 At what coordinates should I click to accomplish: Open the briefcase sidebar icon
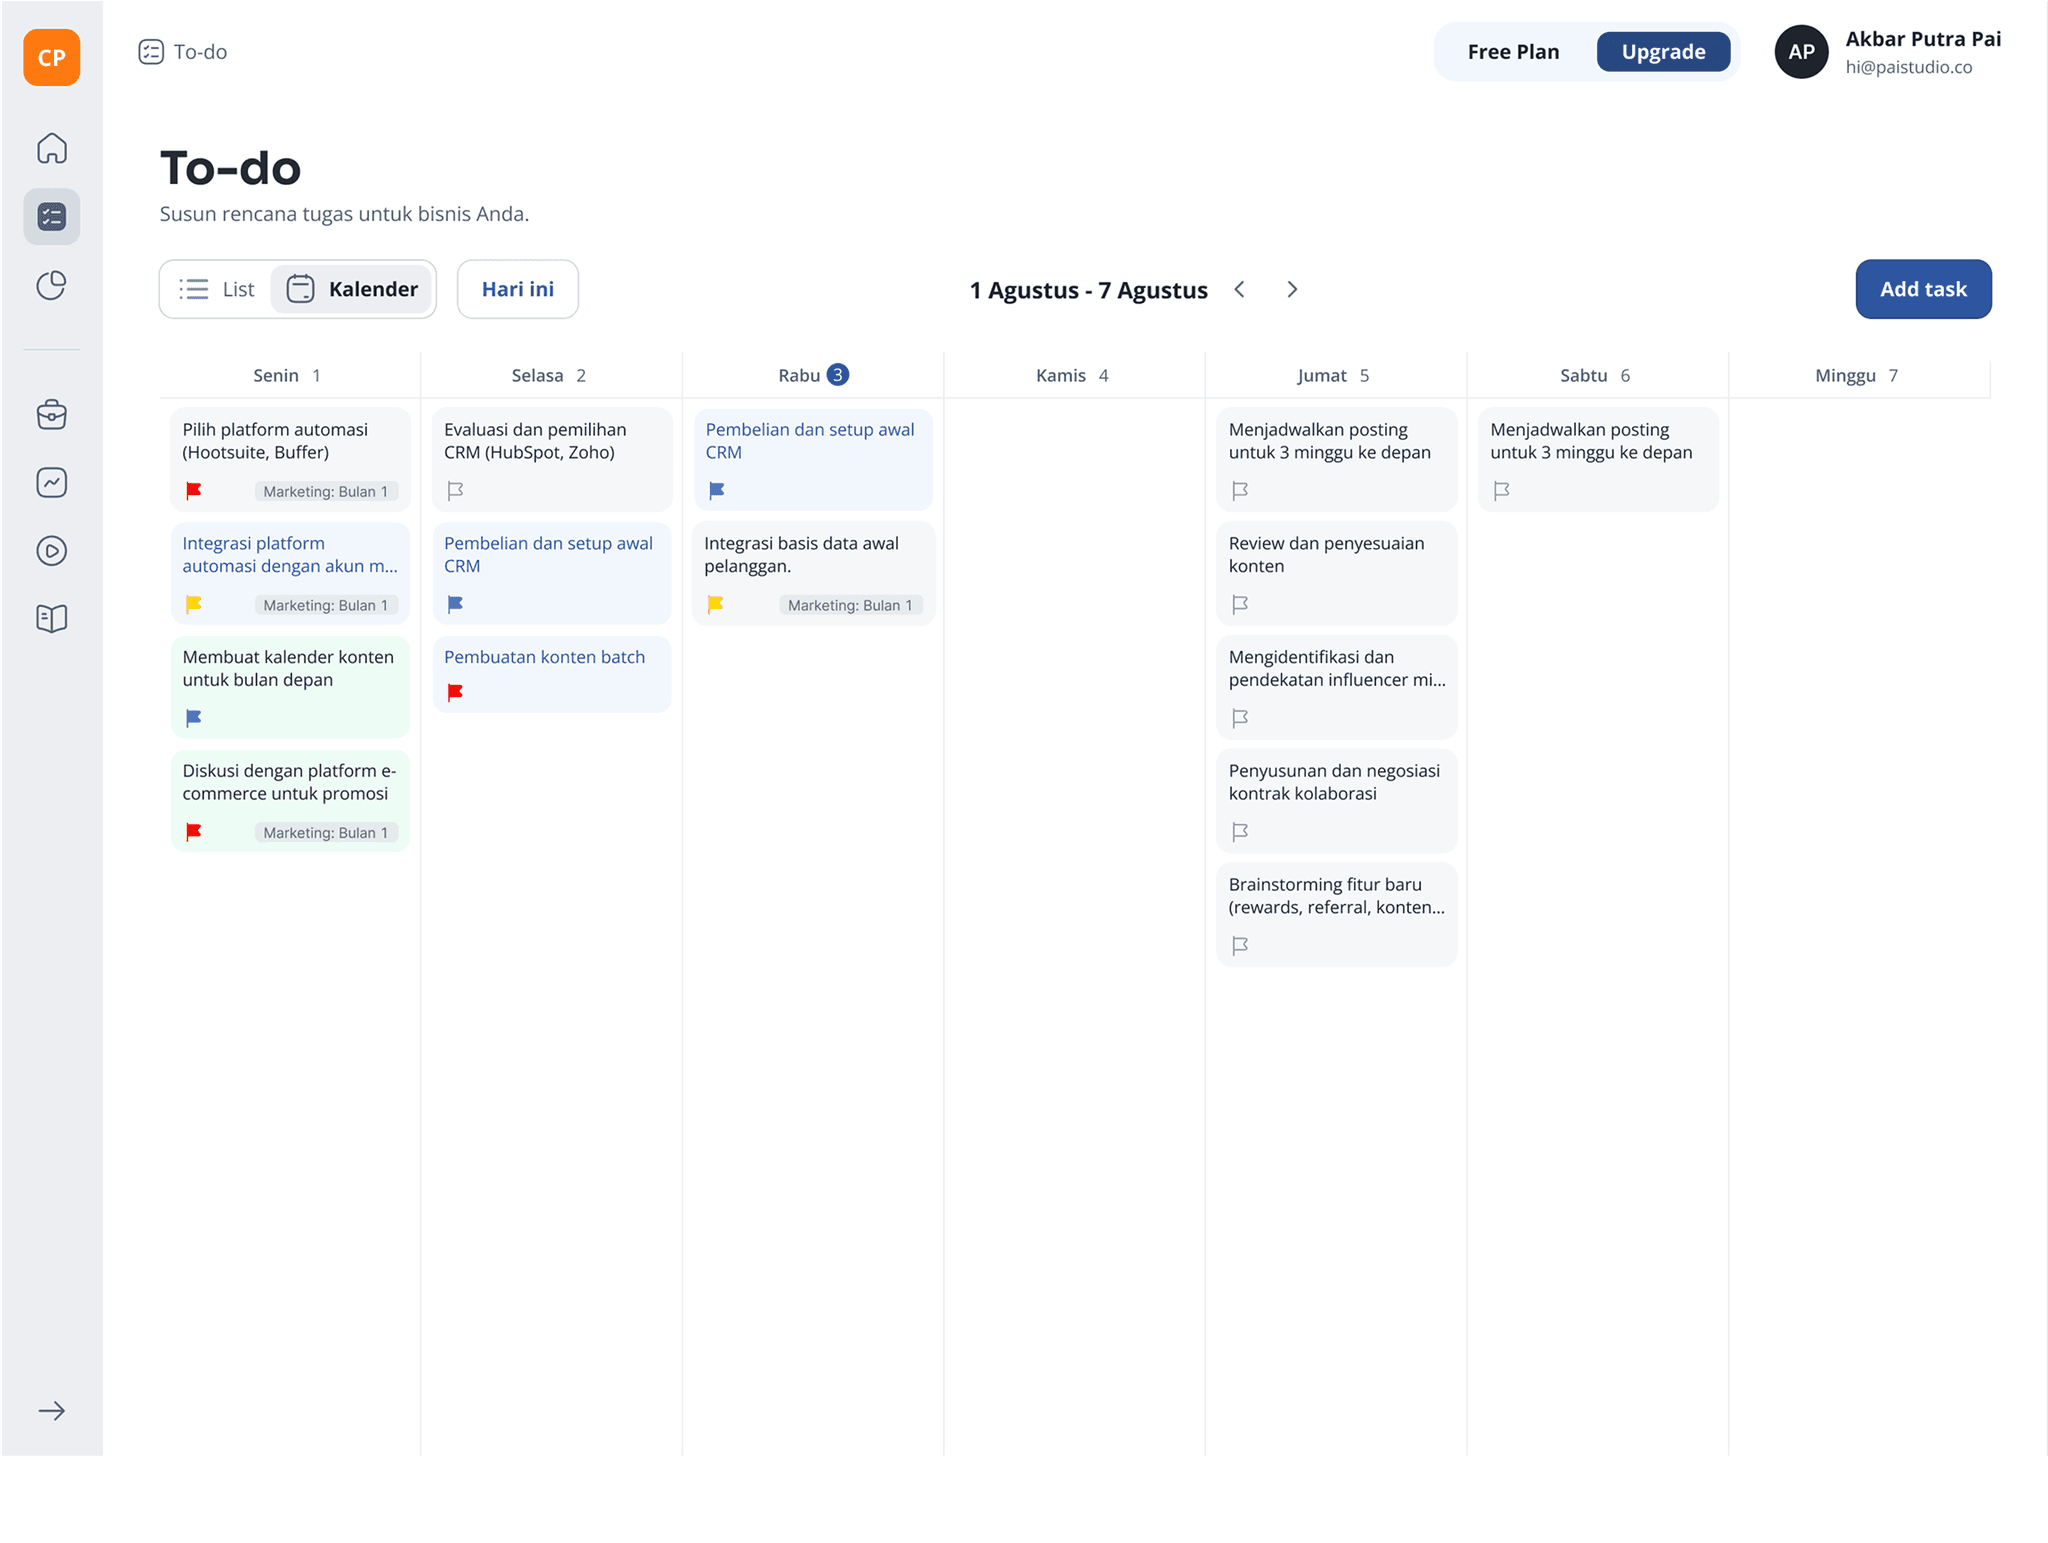(52, 414)
